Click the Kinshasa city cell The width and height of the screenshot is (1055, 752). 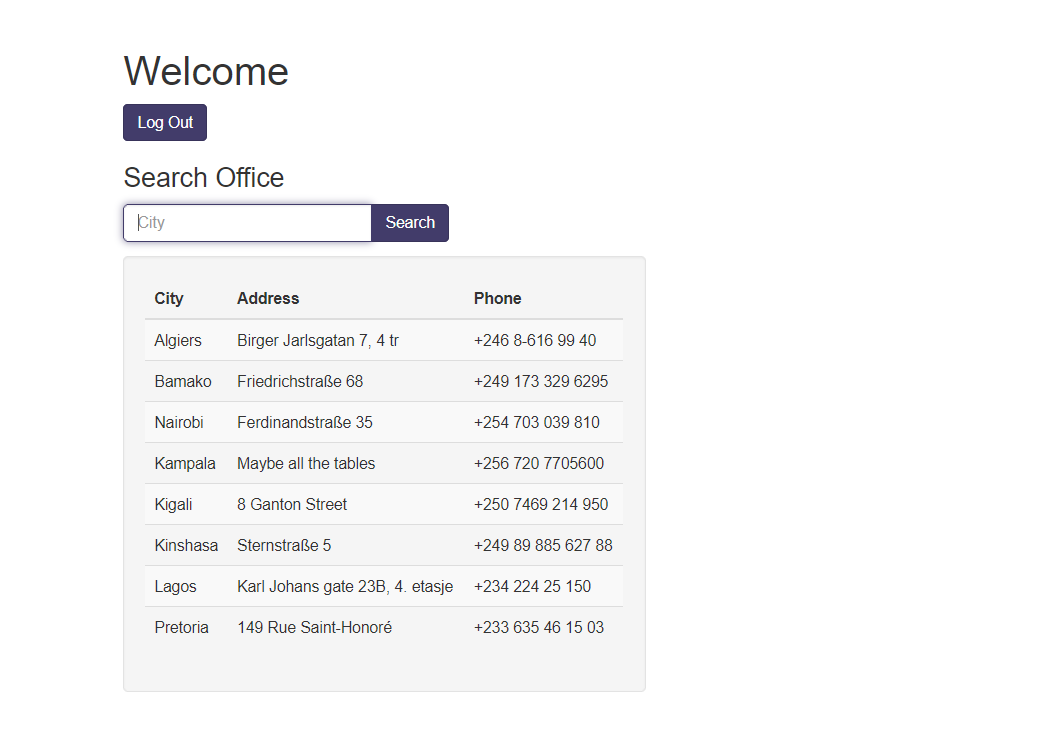tap(186, 546)
